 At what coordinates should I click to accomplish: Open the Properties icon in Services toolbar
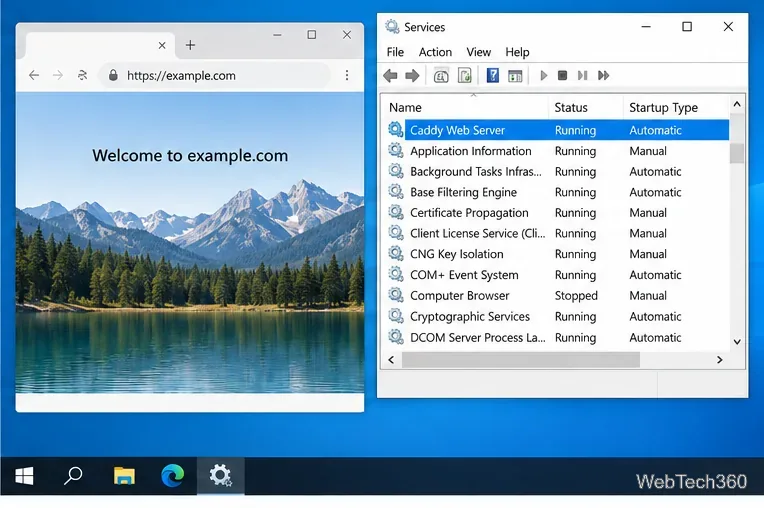click(x=441, y=75)
